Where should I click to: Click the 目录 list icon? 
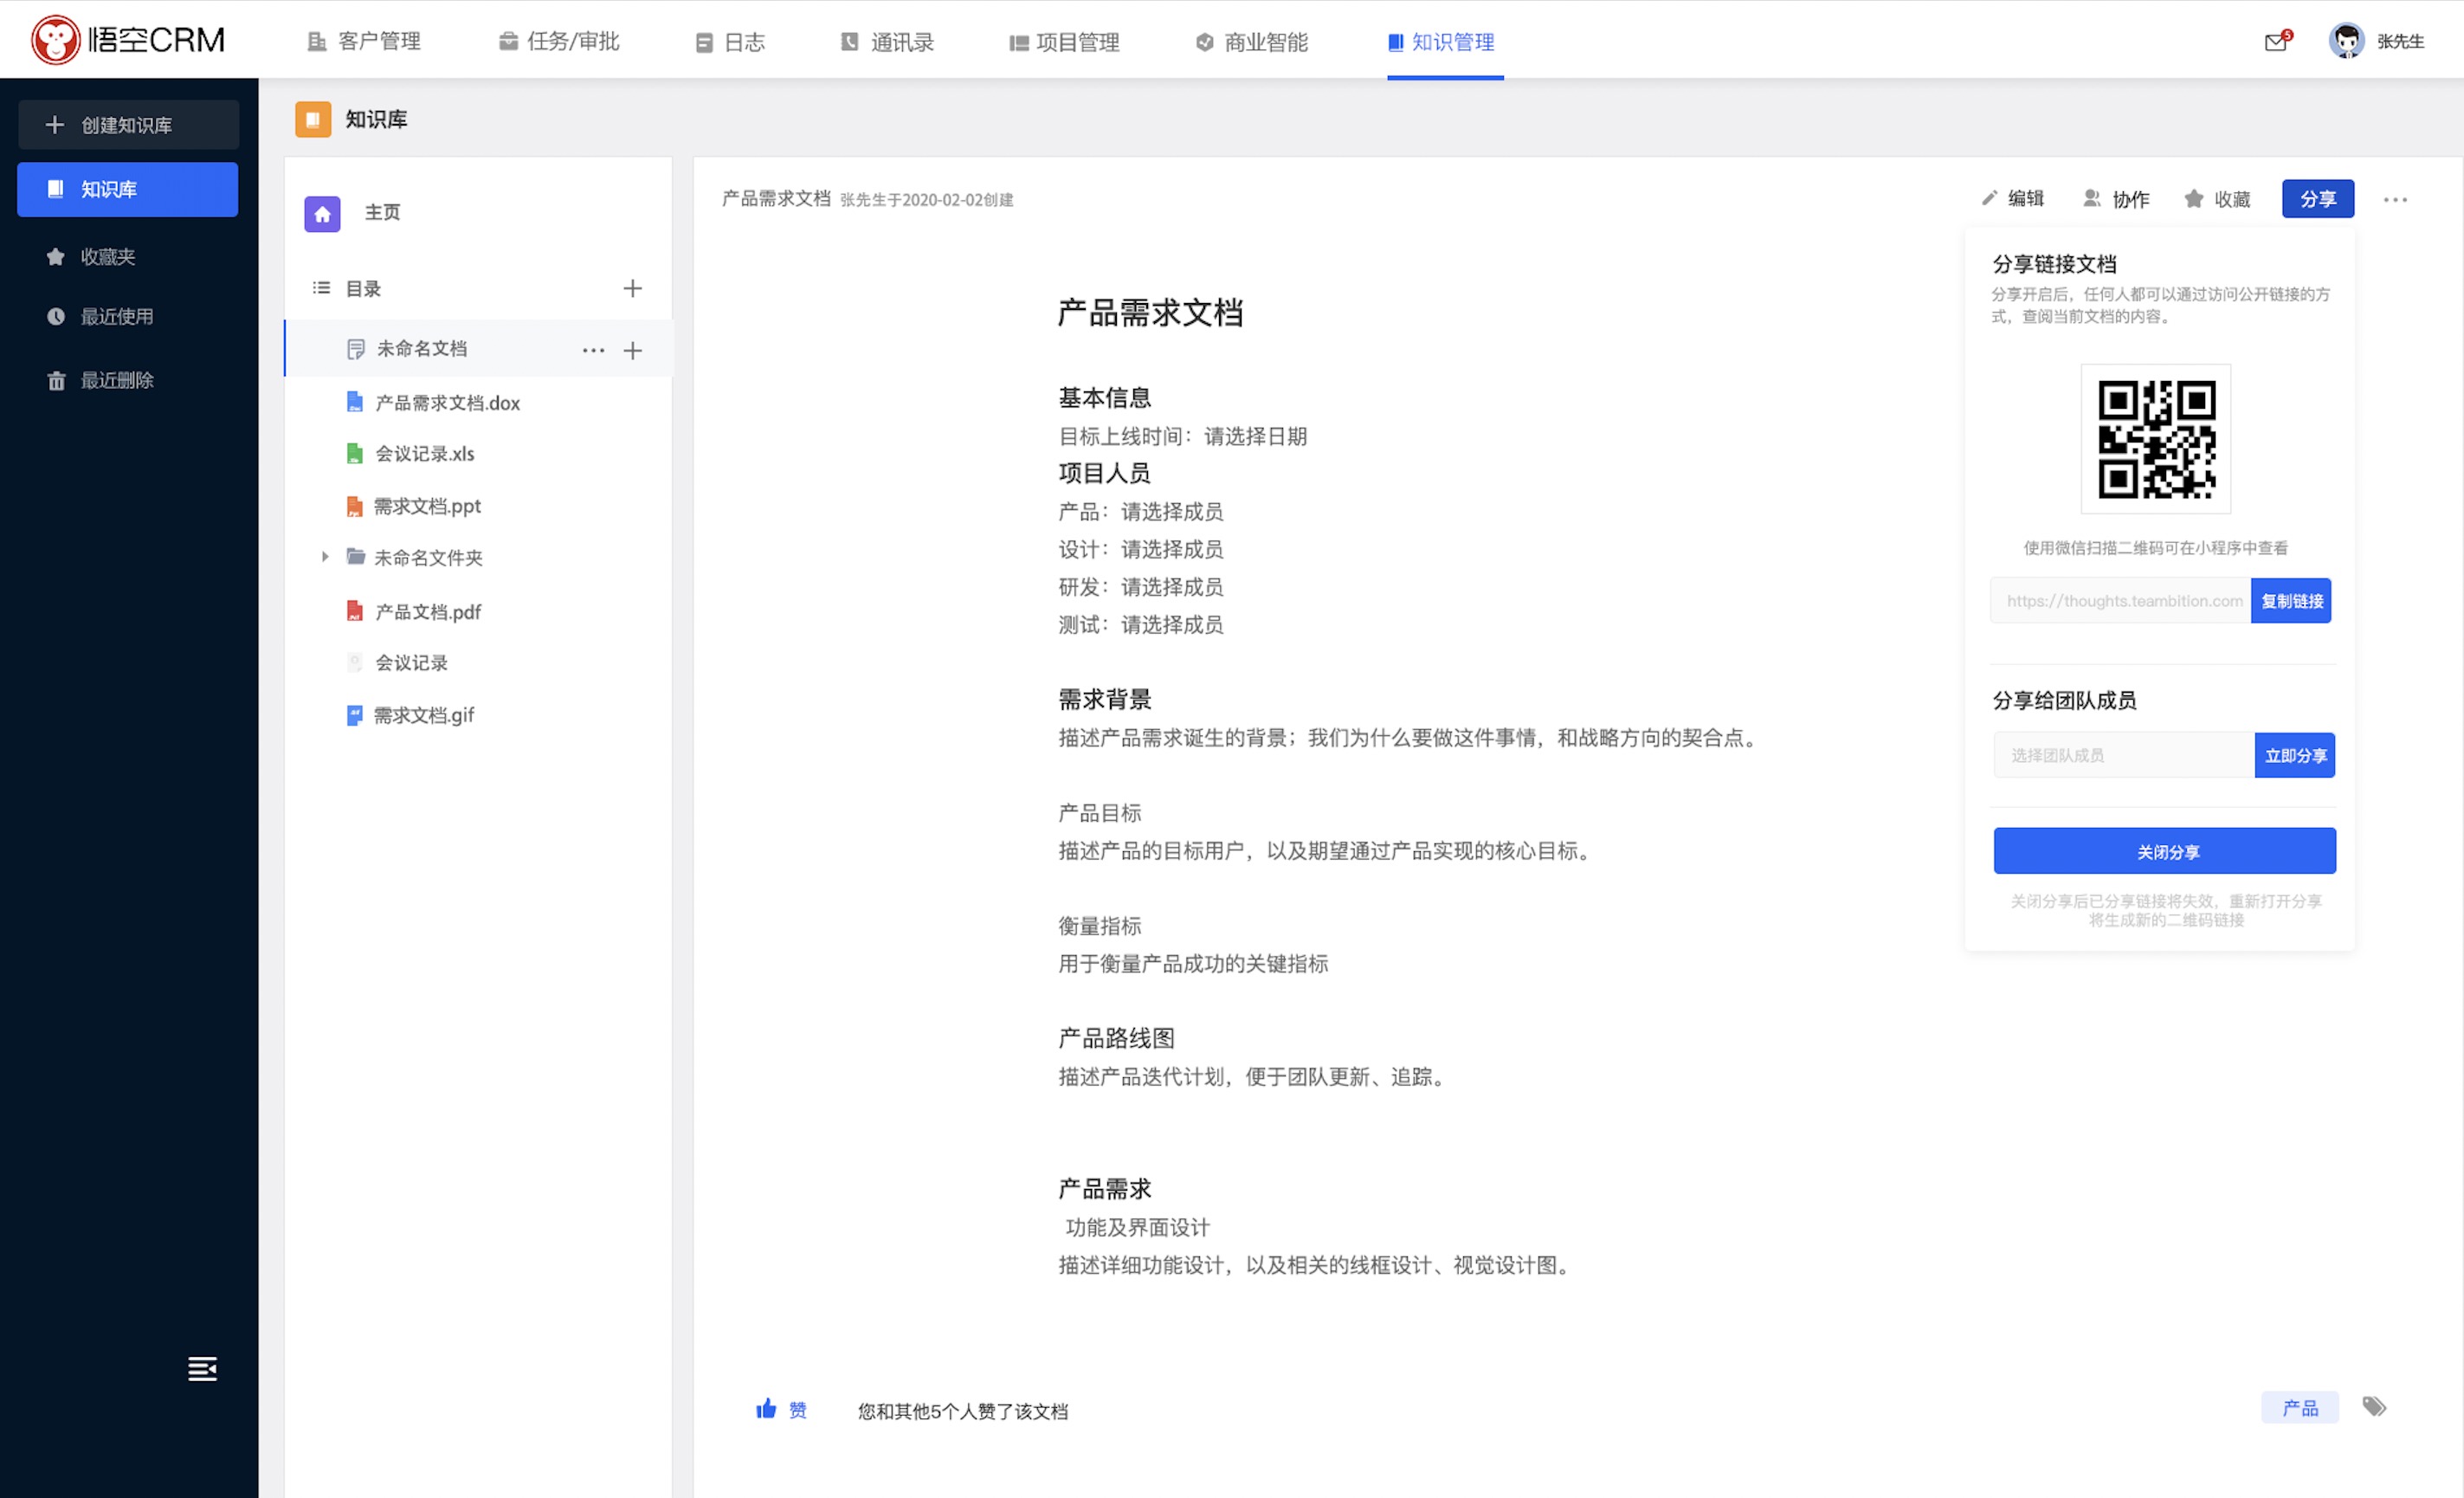pyautogui.click(x=321, y=289)
